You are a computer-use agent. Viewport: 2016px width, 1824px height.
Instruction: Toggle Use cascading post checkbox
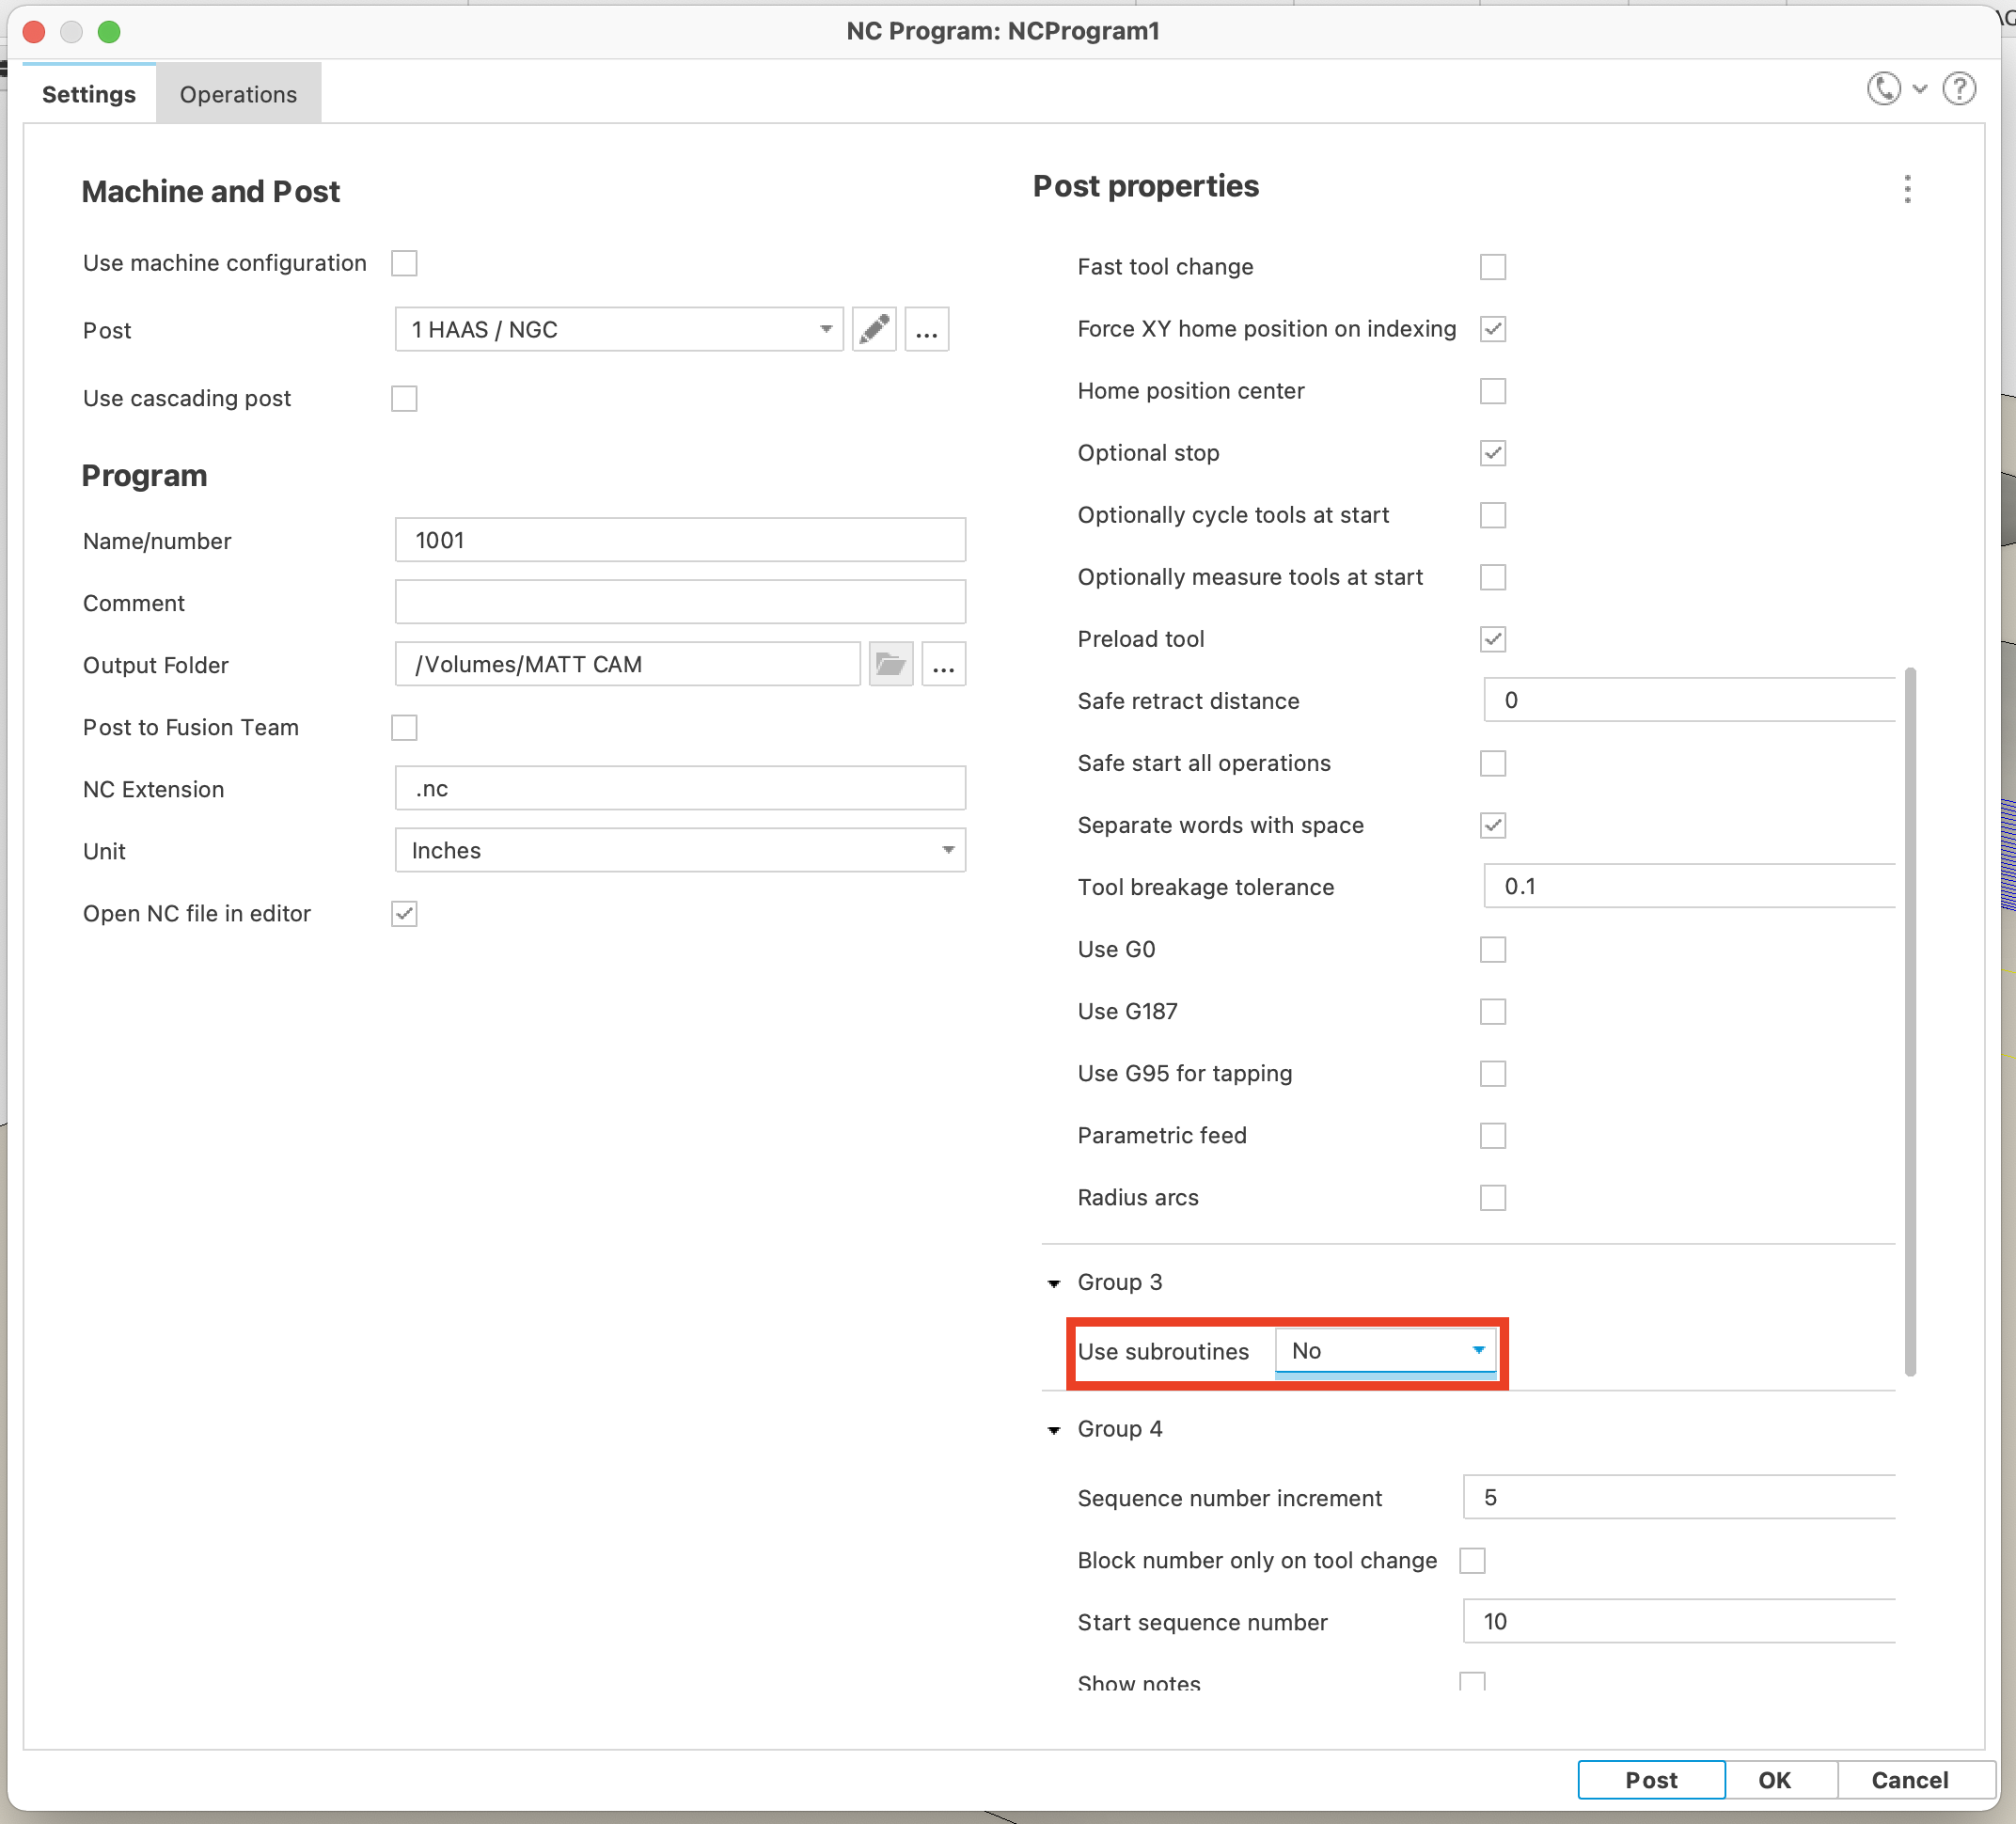tap(404, 398)
